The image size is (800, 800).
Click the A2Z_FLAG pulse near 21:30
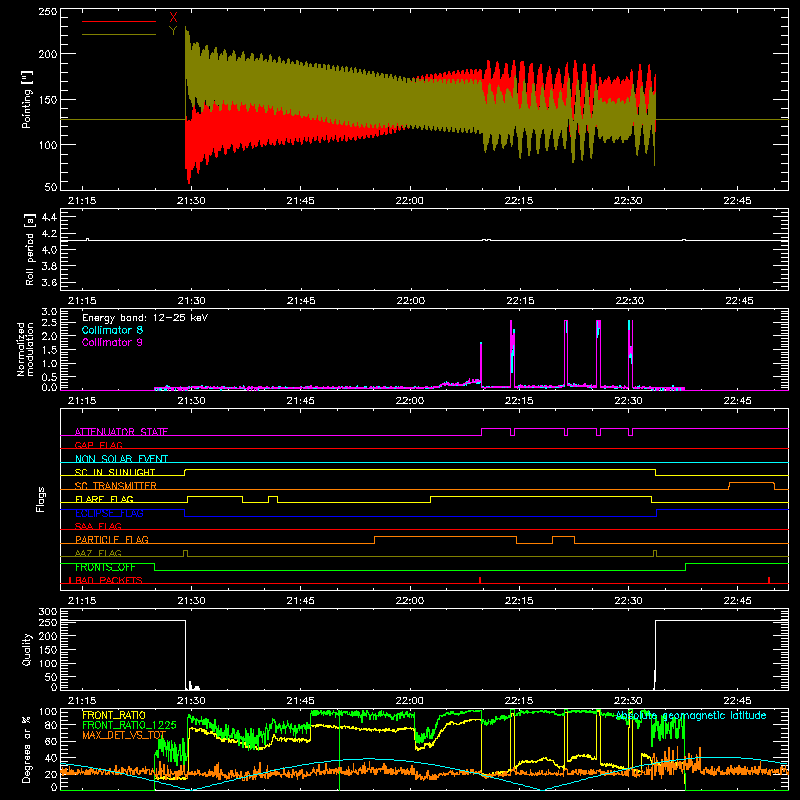[x=185, y=553]
